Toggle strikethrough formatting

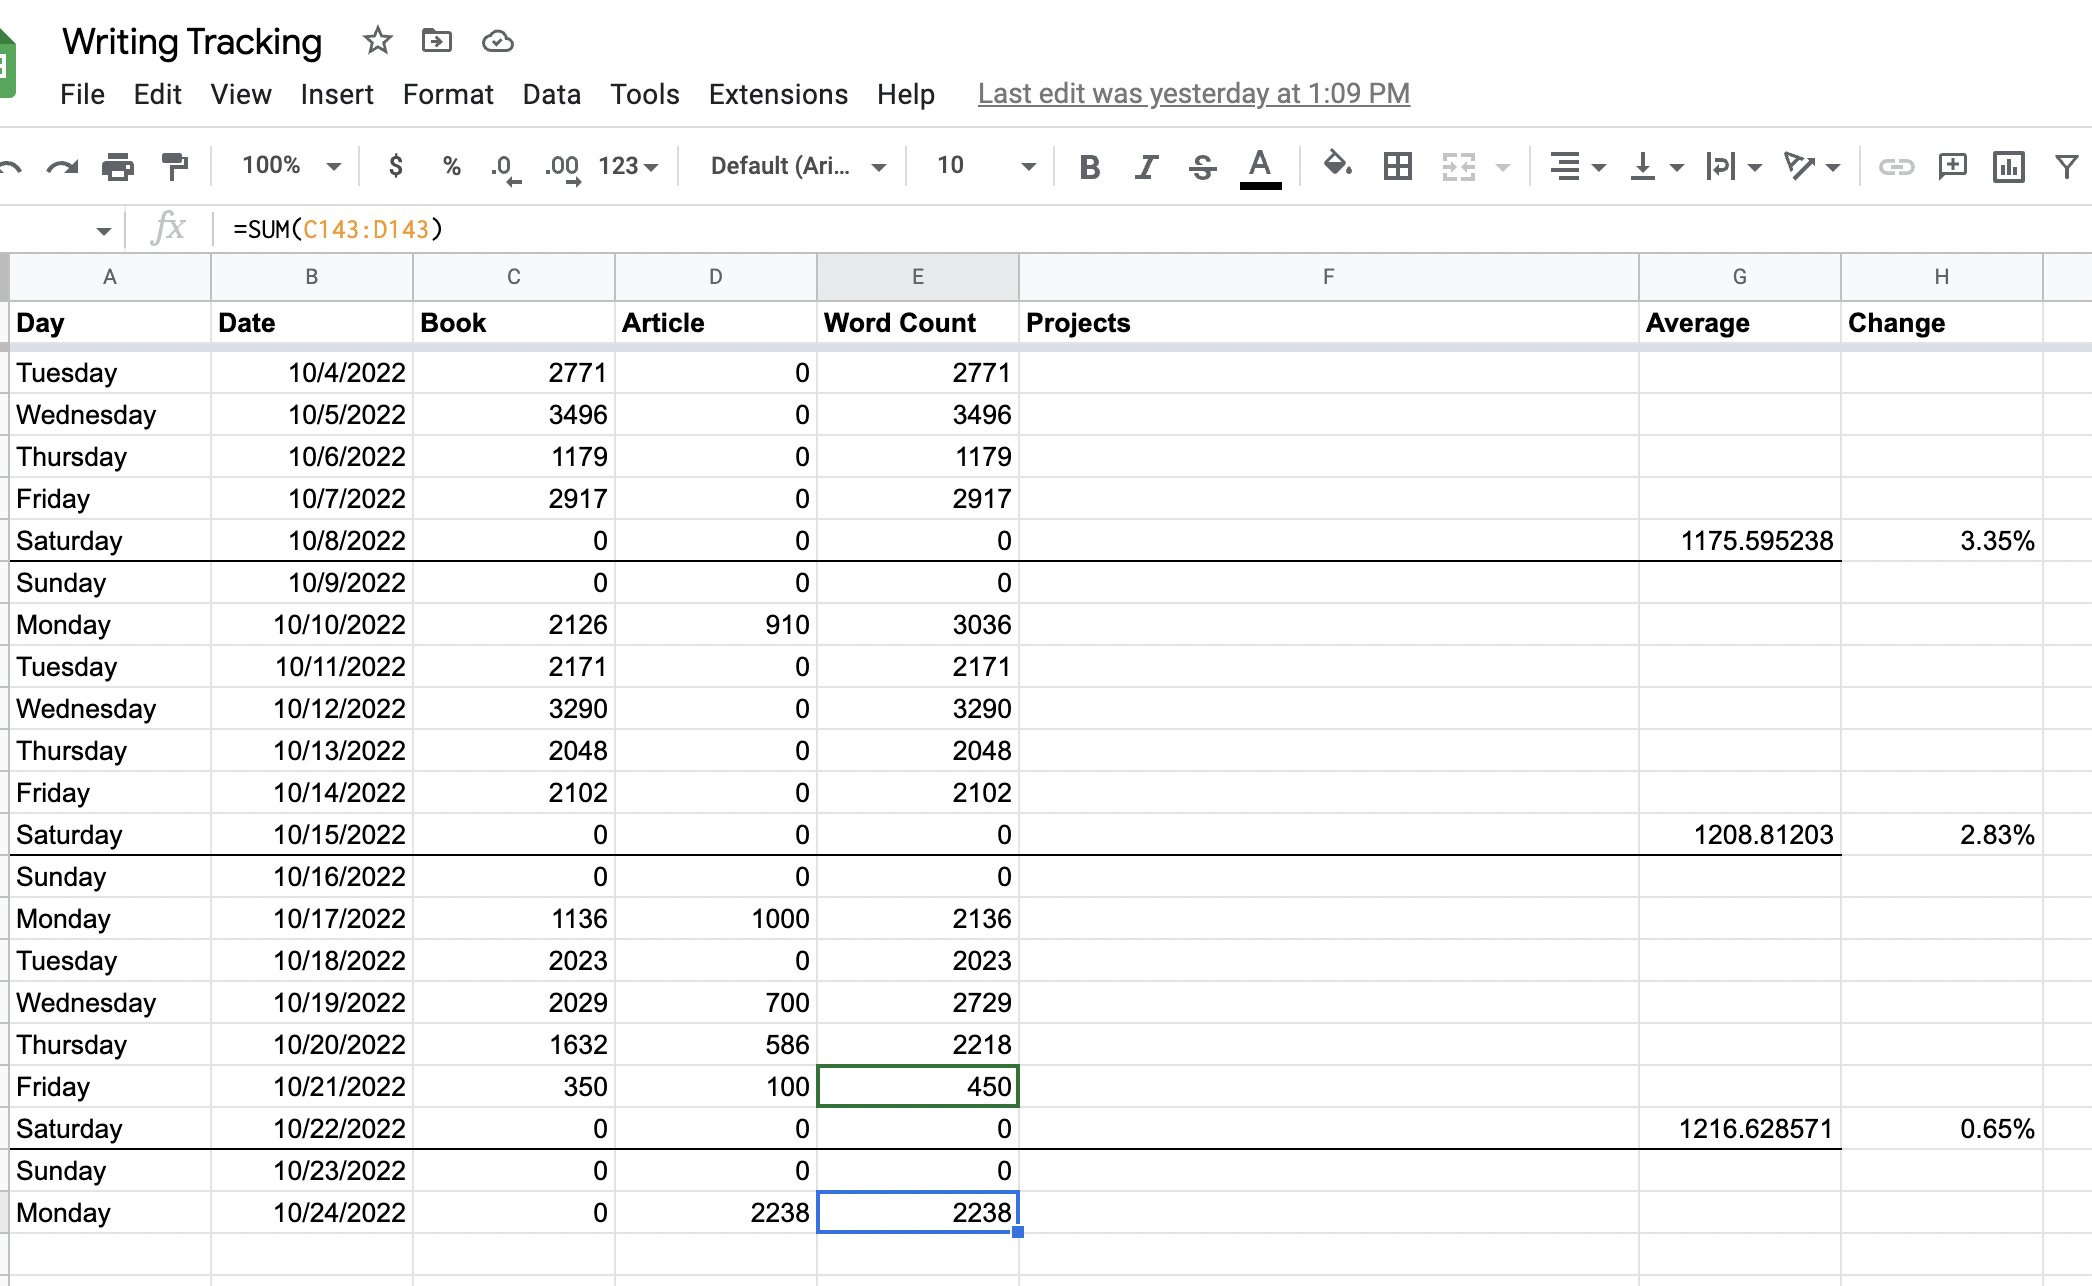(x=1202, y=166)
